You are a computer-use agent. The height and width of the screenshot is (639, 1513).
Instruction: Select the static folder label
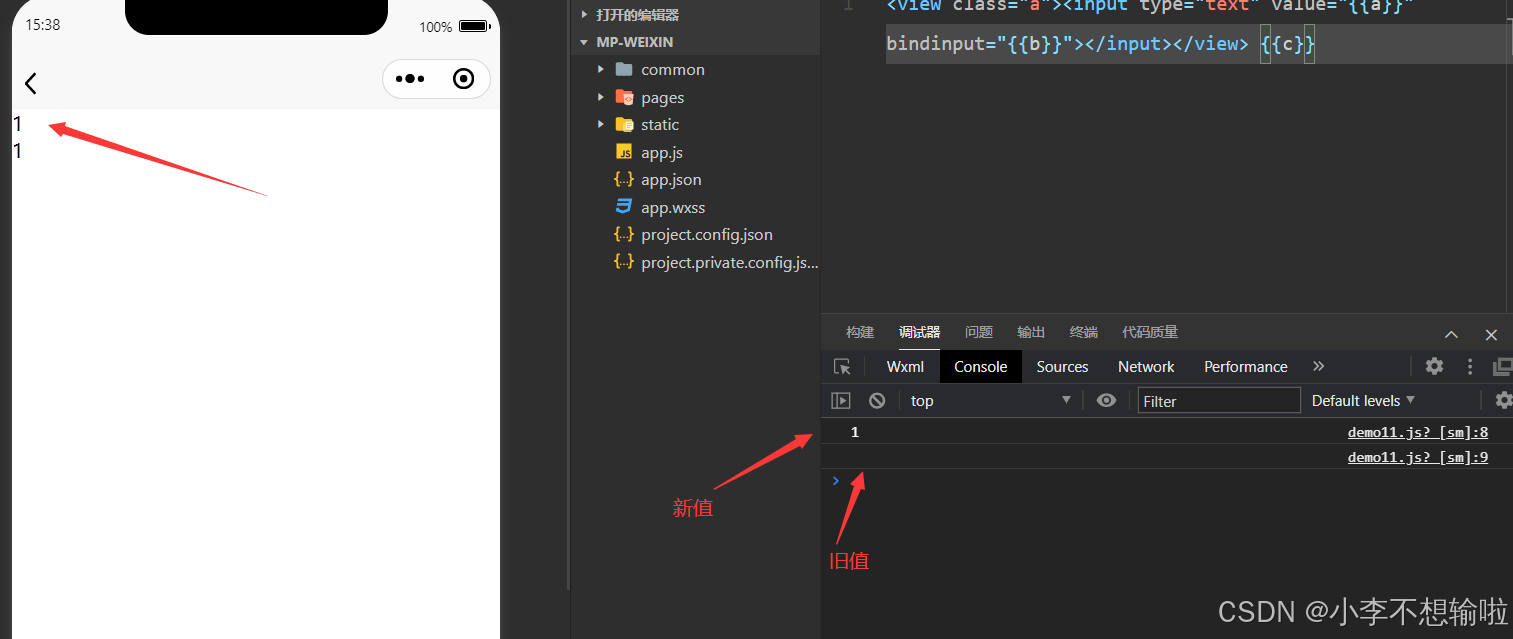[x=660, y=124]
